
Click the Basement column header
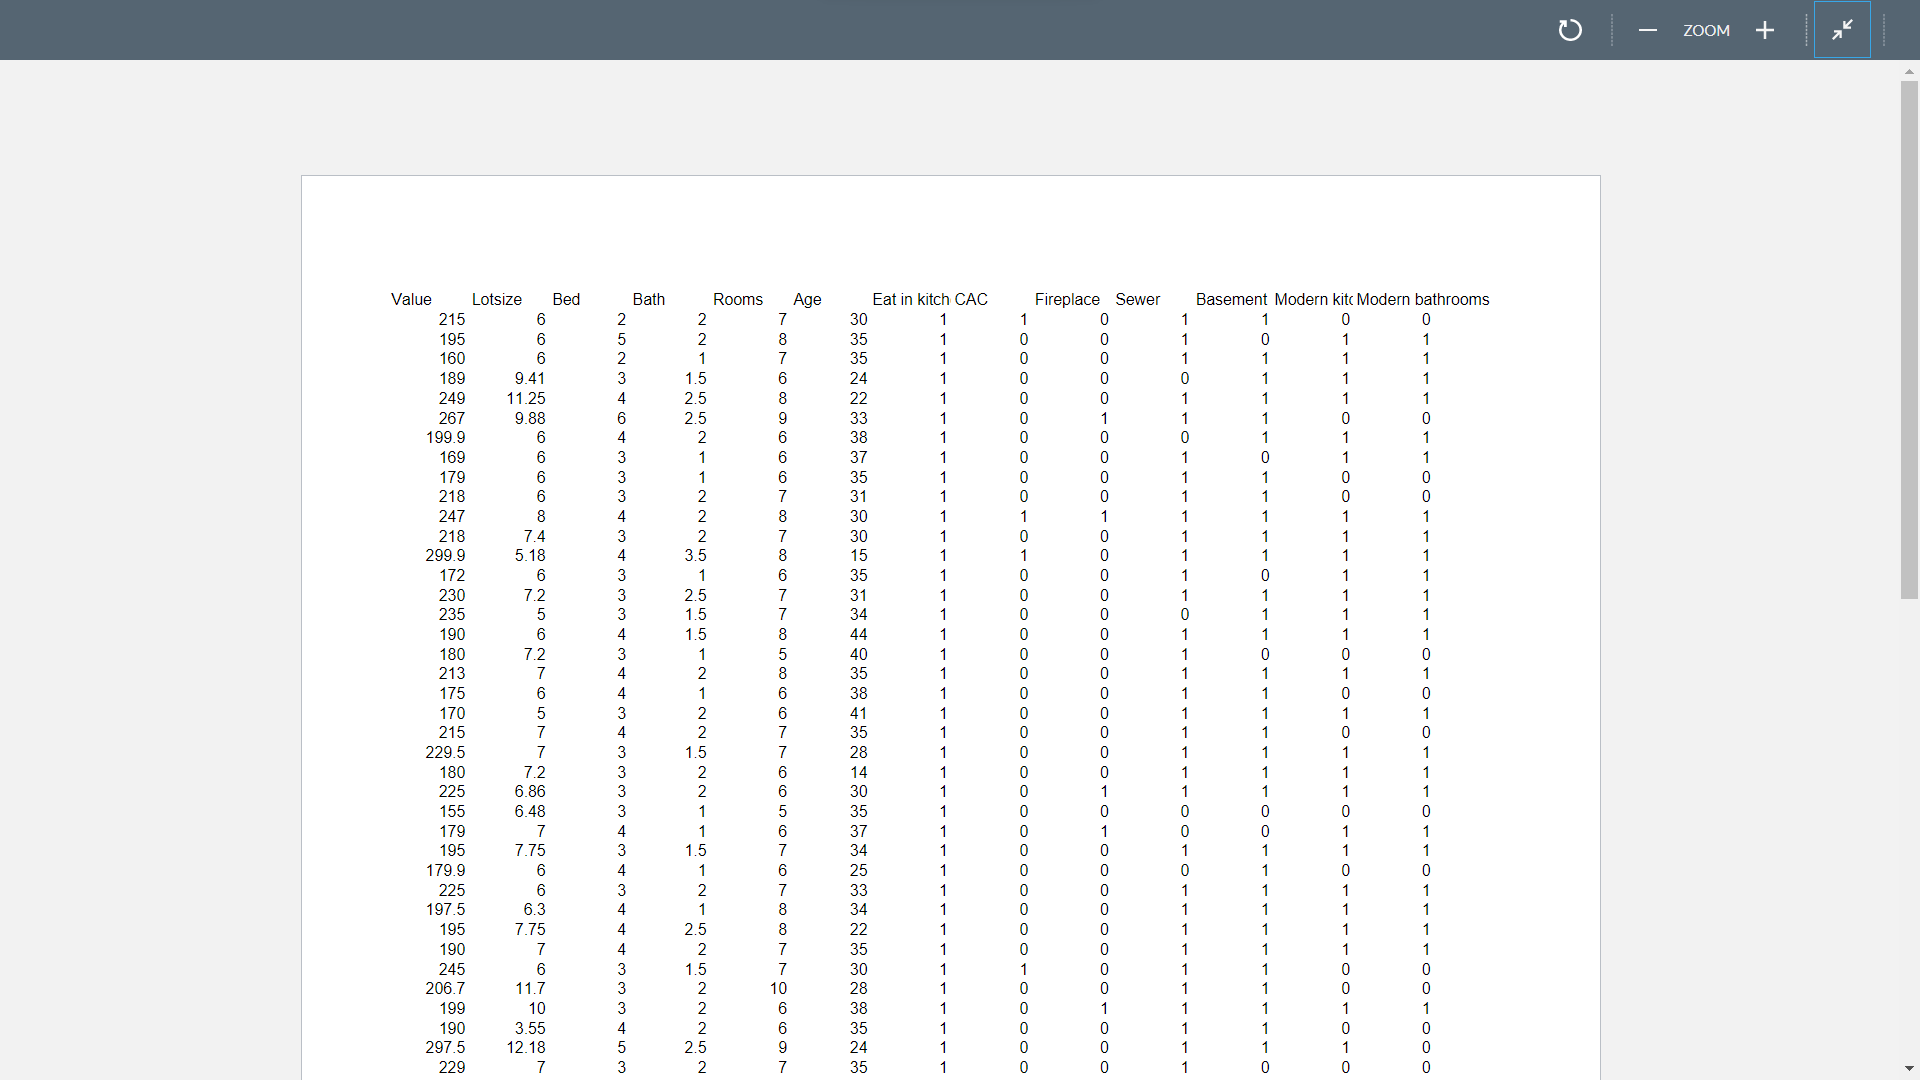[x=1230, y=299]
